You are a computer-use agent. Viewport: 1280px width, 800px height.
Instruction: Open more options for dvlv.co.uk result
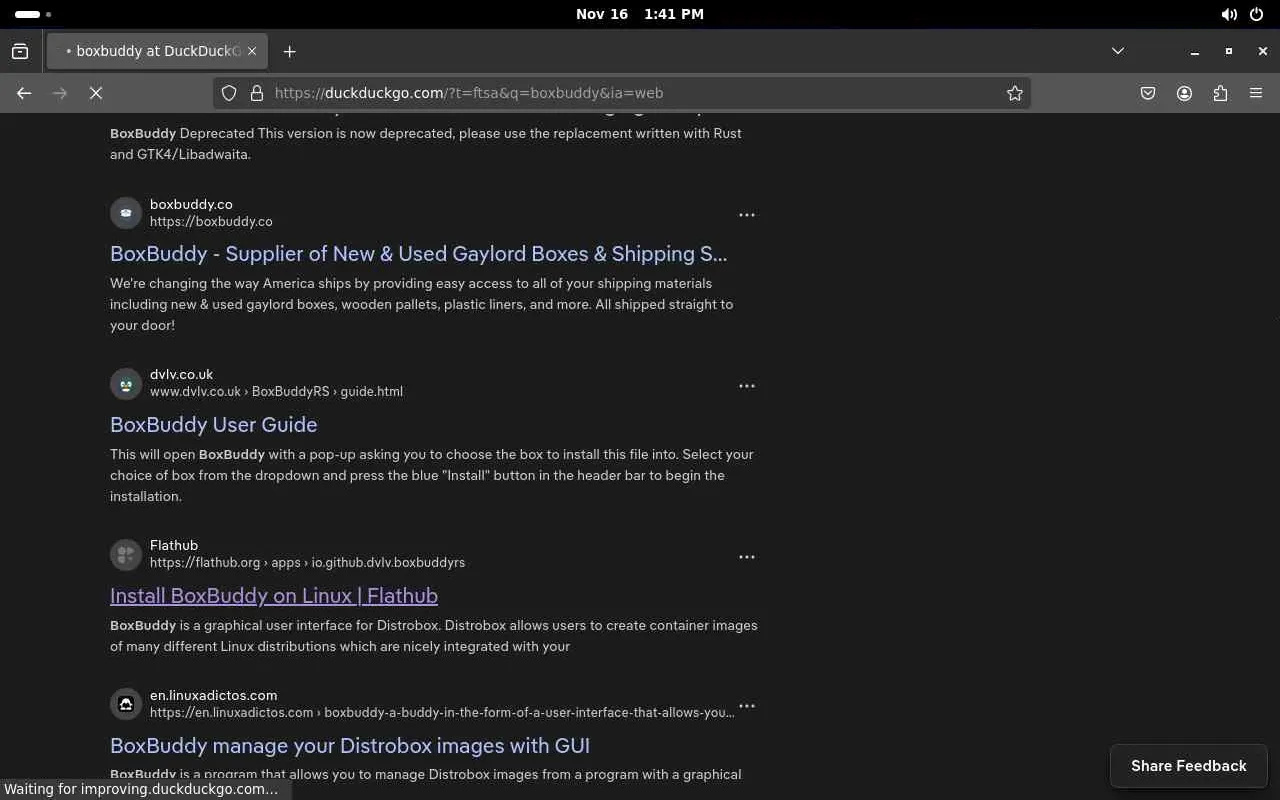(746, 386)
